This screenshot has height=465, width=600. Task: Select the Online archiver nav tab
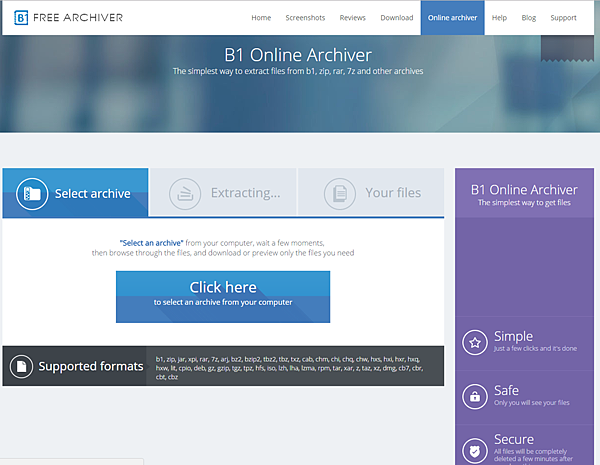pos(453,18)
